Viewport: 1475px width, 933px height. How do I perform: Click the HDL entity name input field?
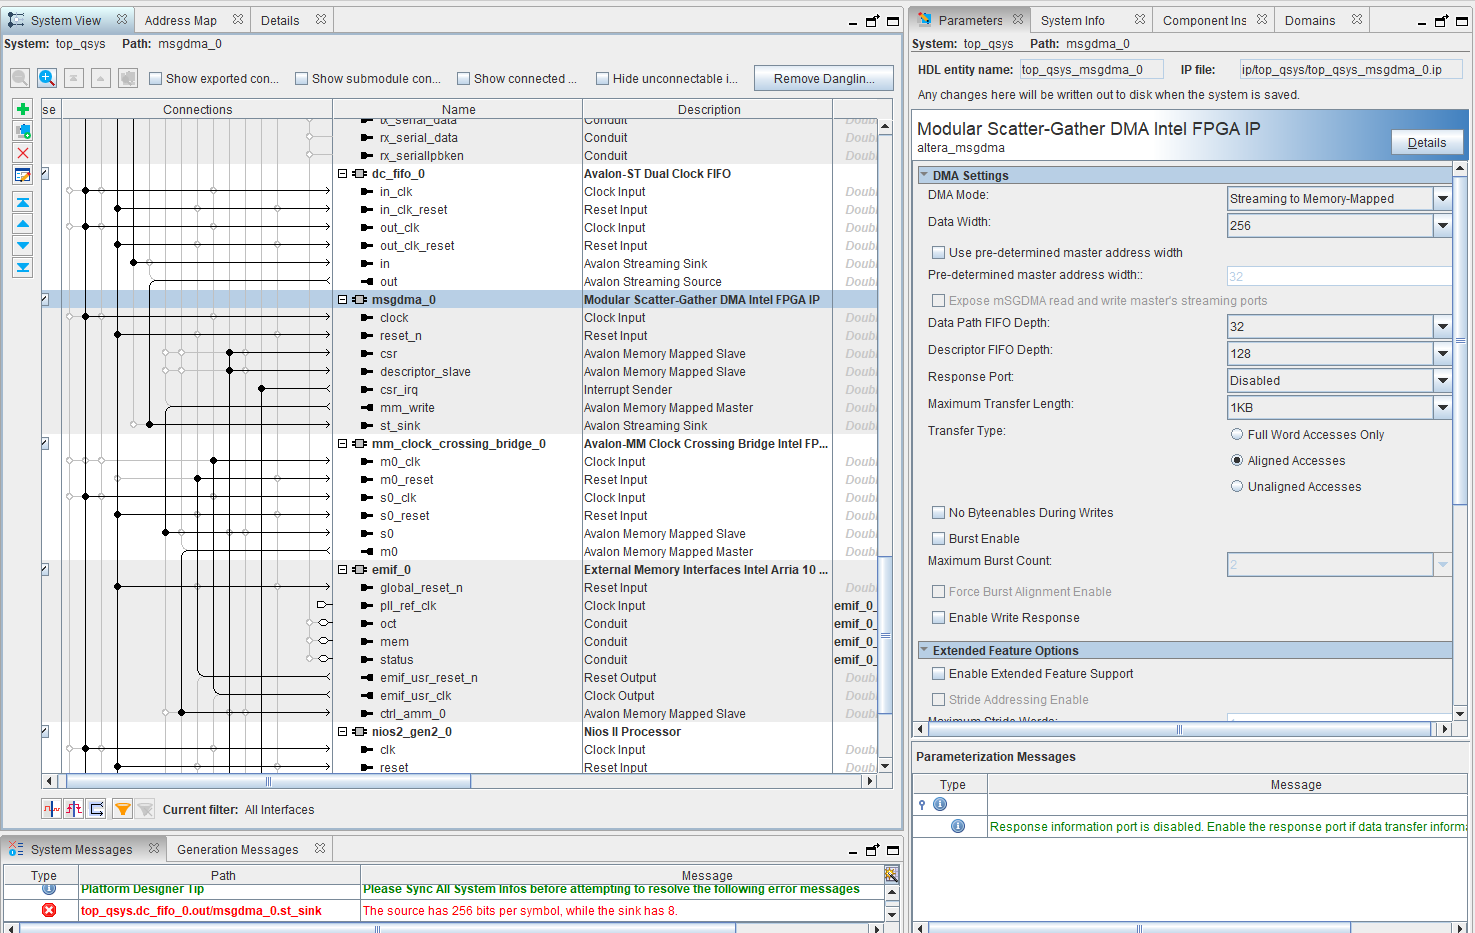click(x=1090, y=70)
